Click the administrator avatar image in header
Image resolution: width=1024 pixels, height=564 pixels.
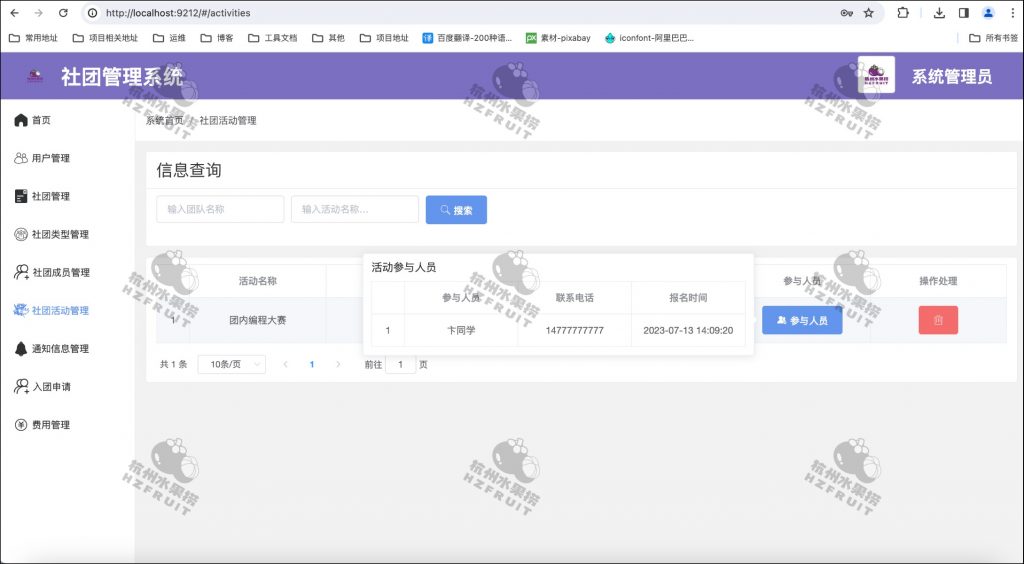tap(876, 74)
